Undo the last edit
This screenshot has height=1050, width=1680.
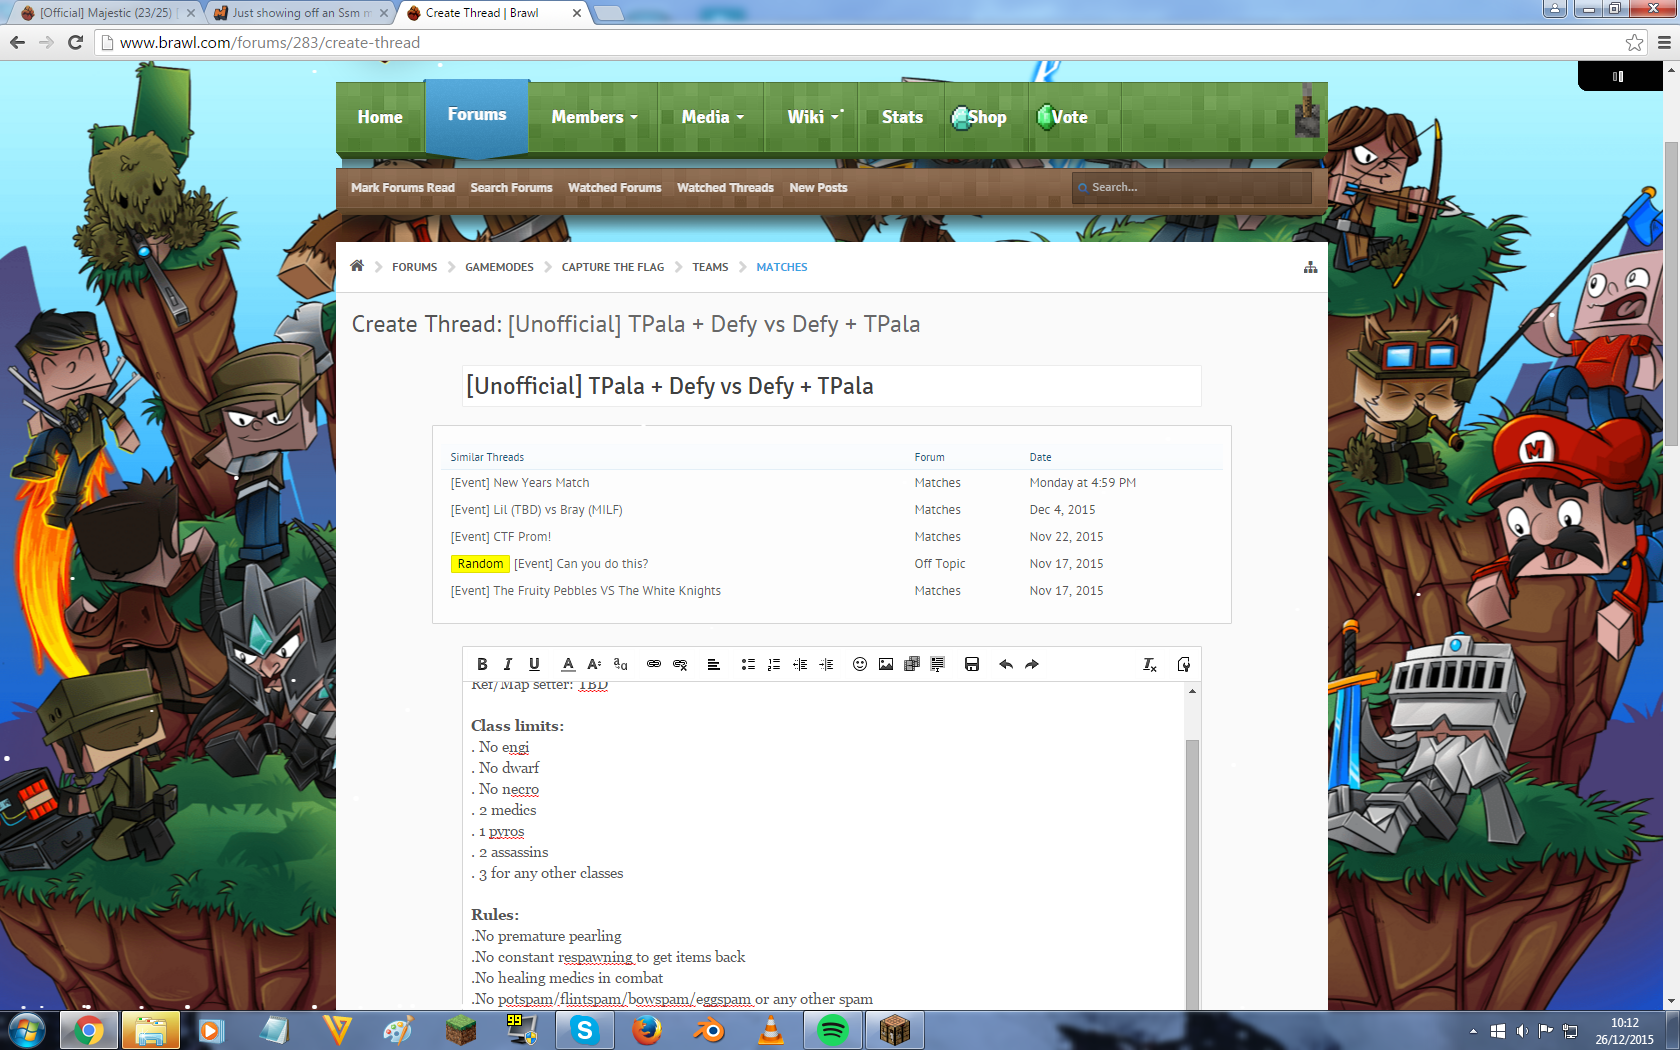[1006, 664]
